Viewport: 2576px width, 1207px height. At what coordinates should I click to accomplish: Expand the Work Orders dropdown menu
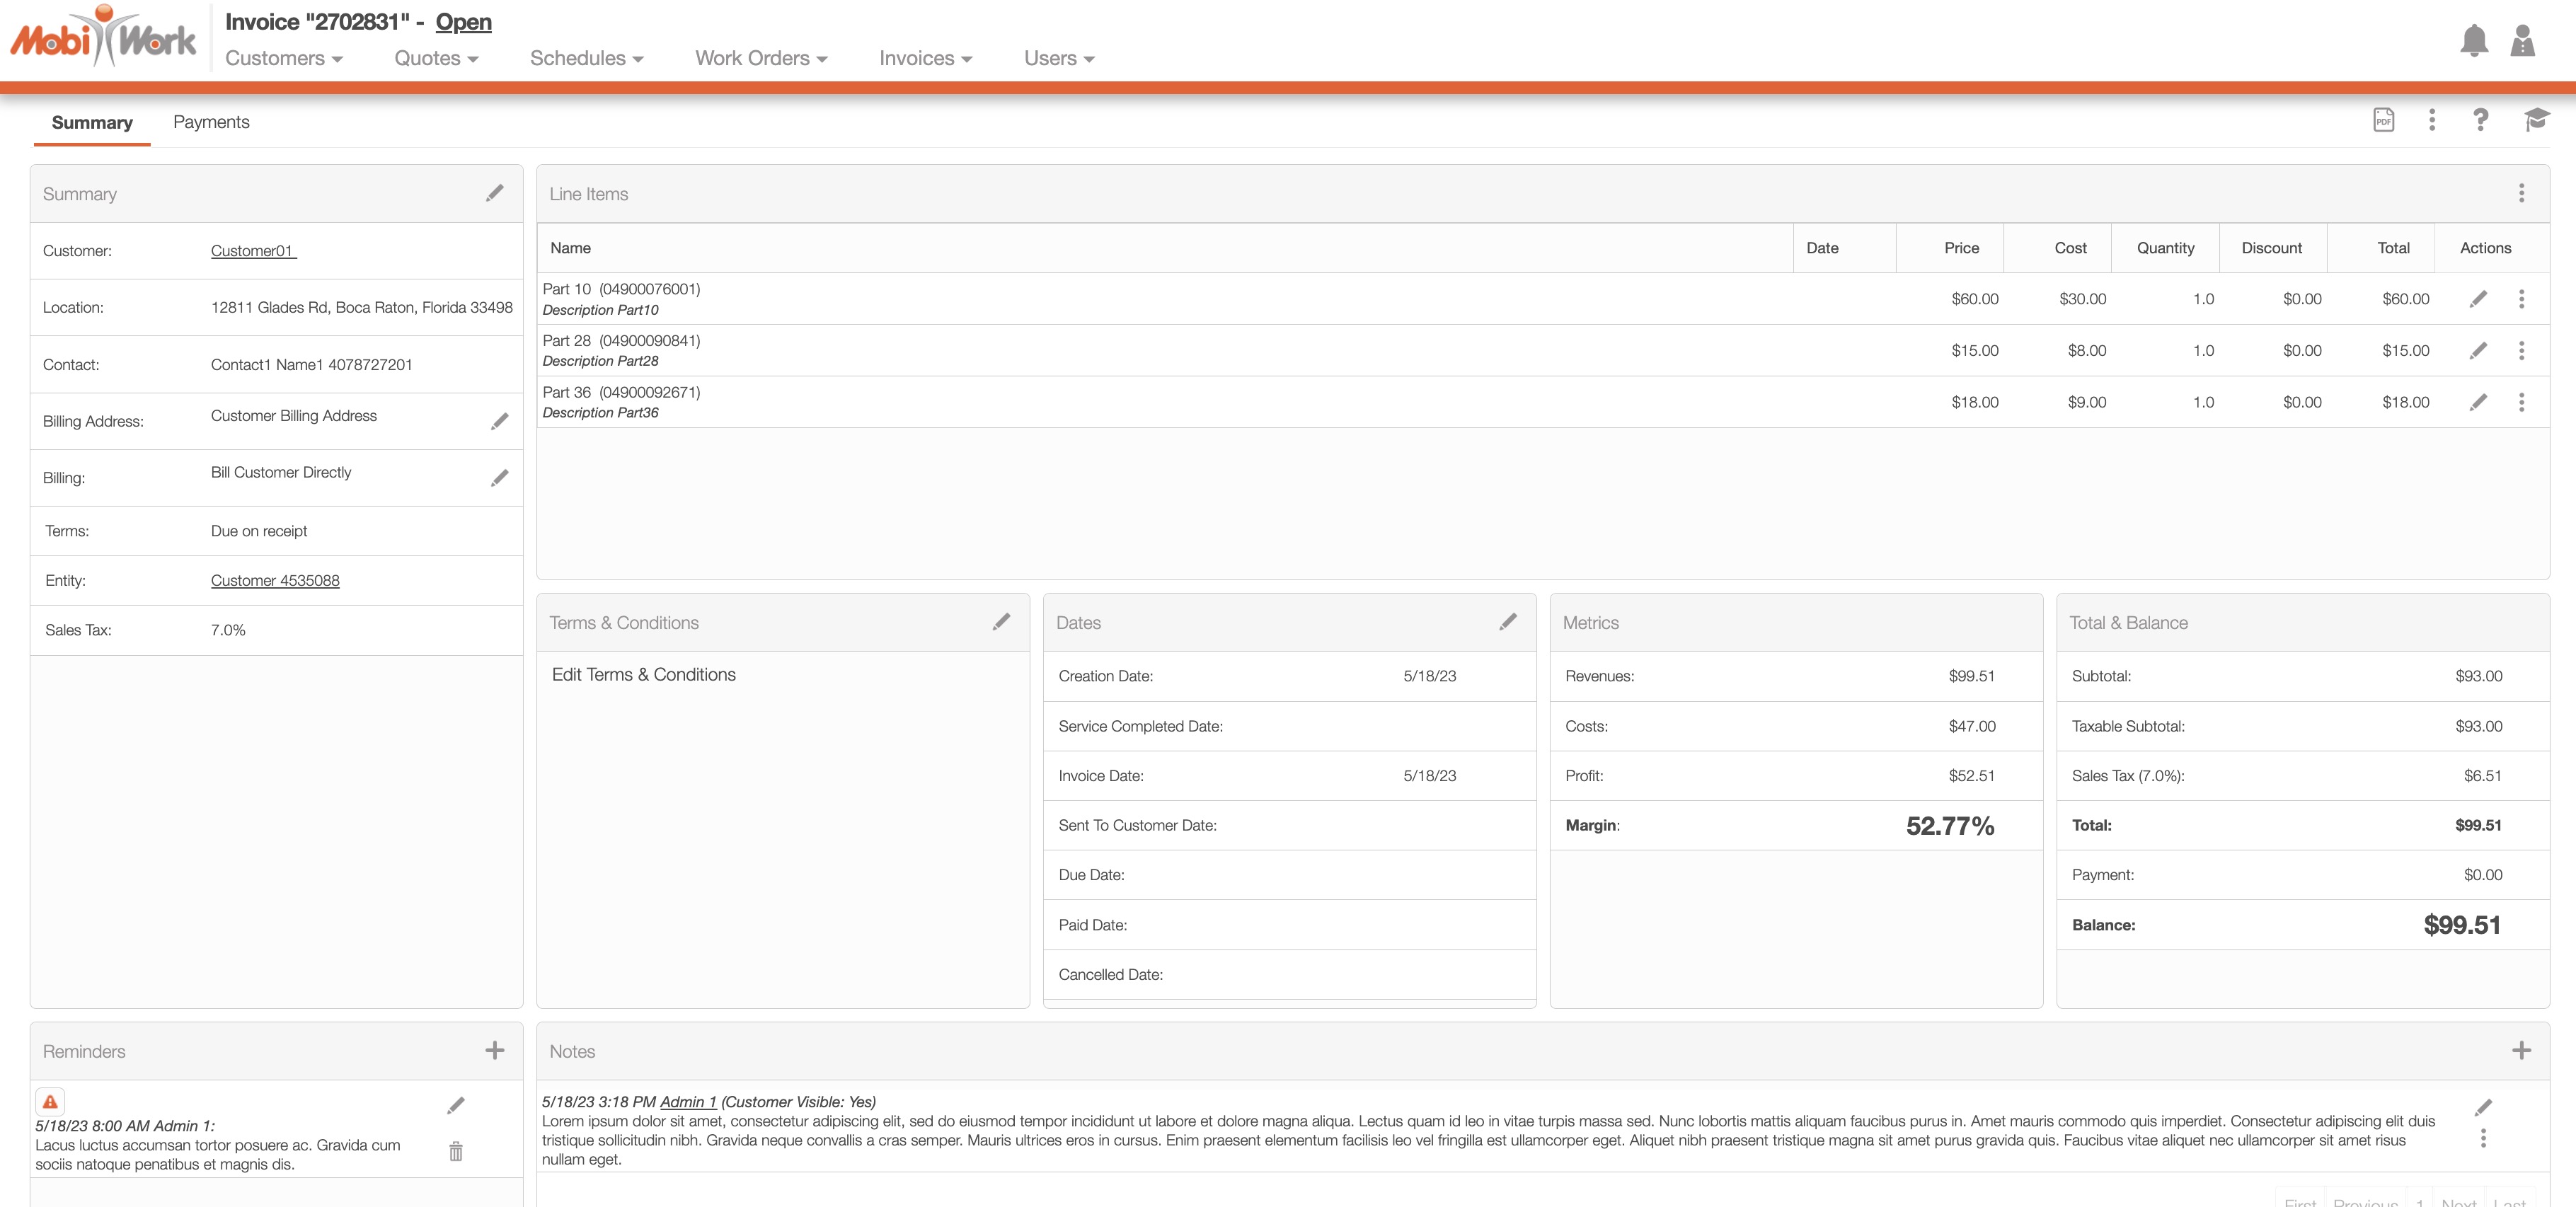click(761, 58)
